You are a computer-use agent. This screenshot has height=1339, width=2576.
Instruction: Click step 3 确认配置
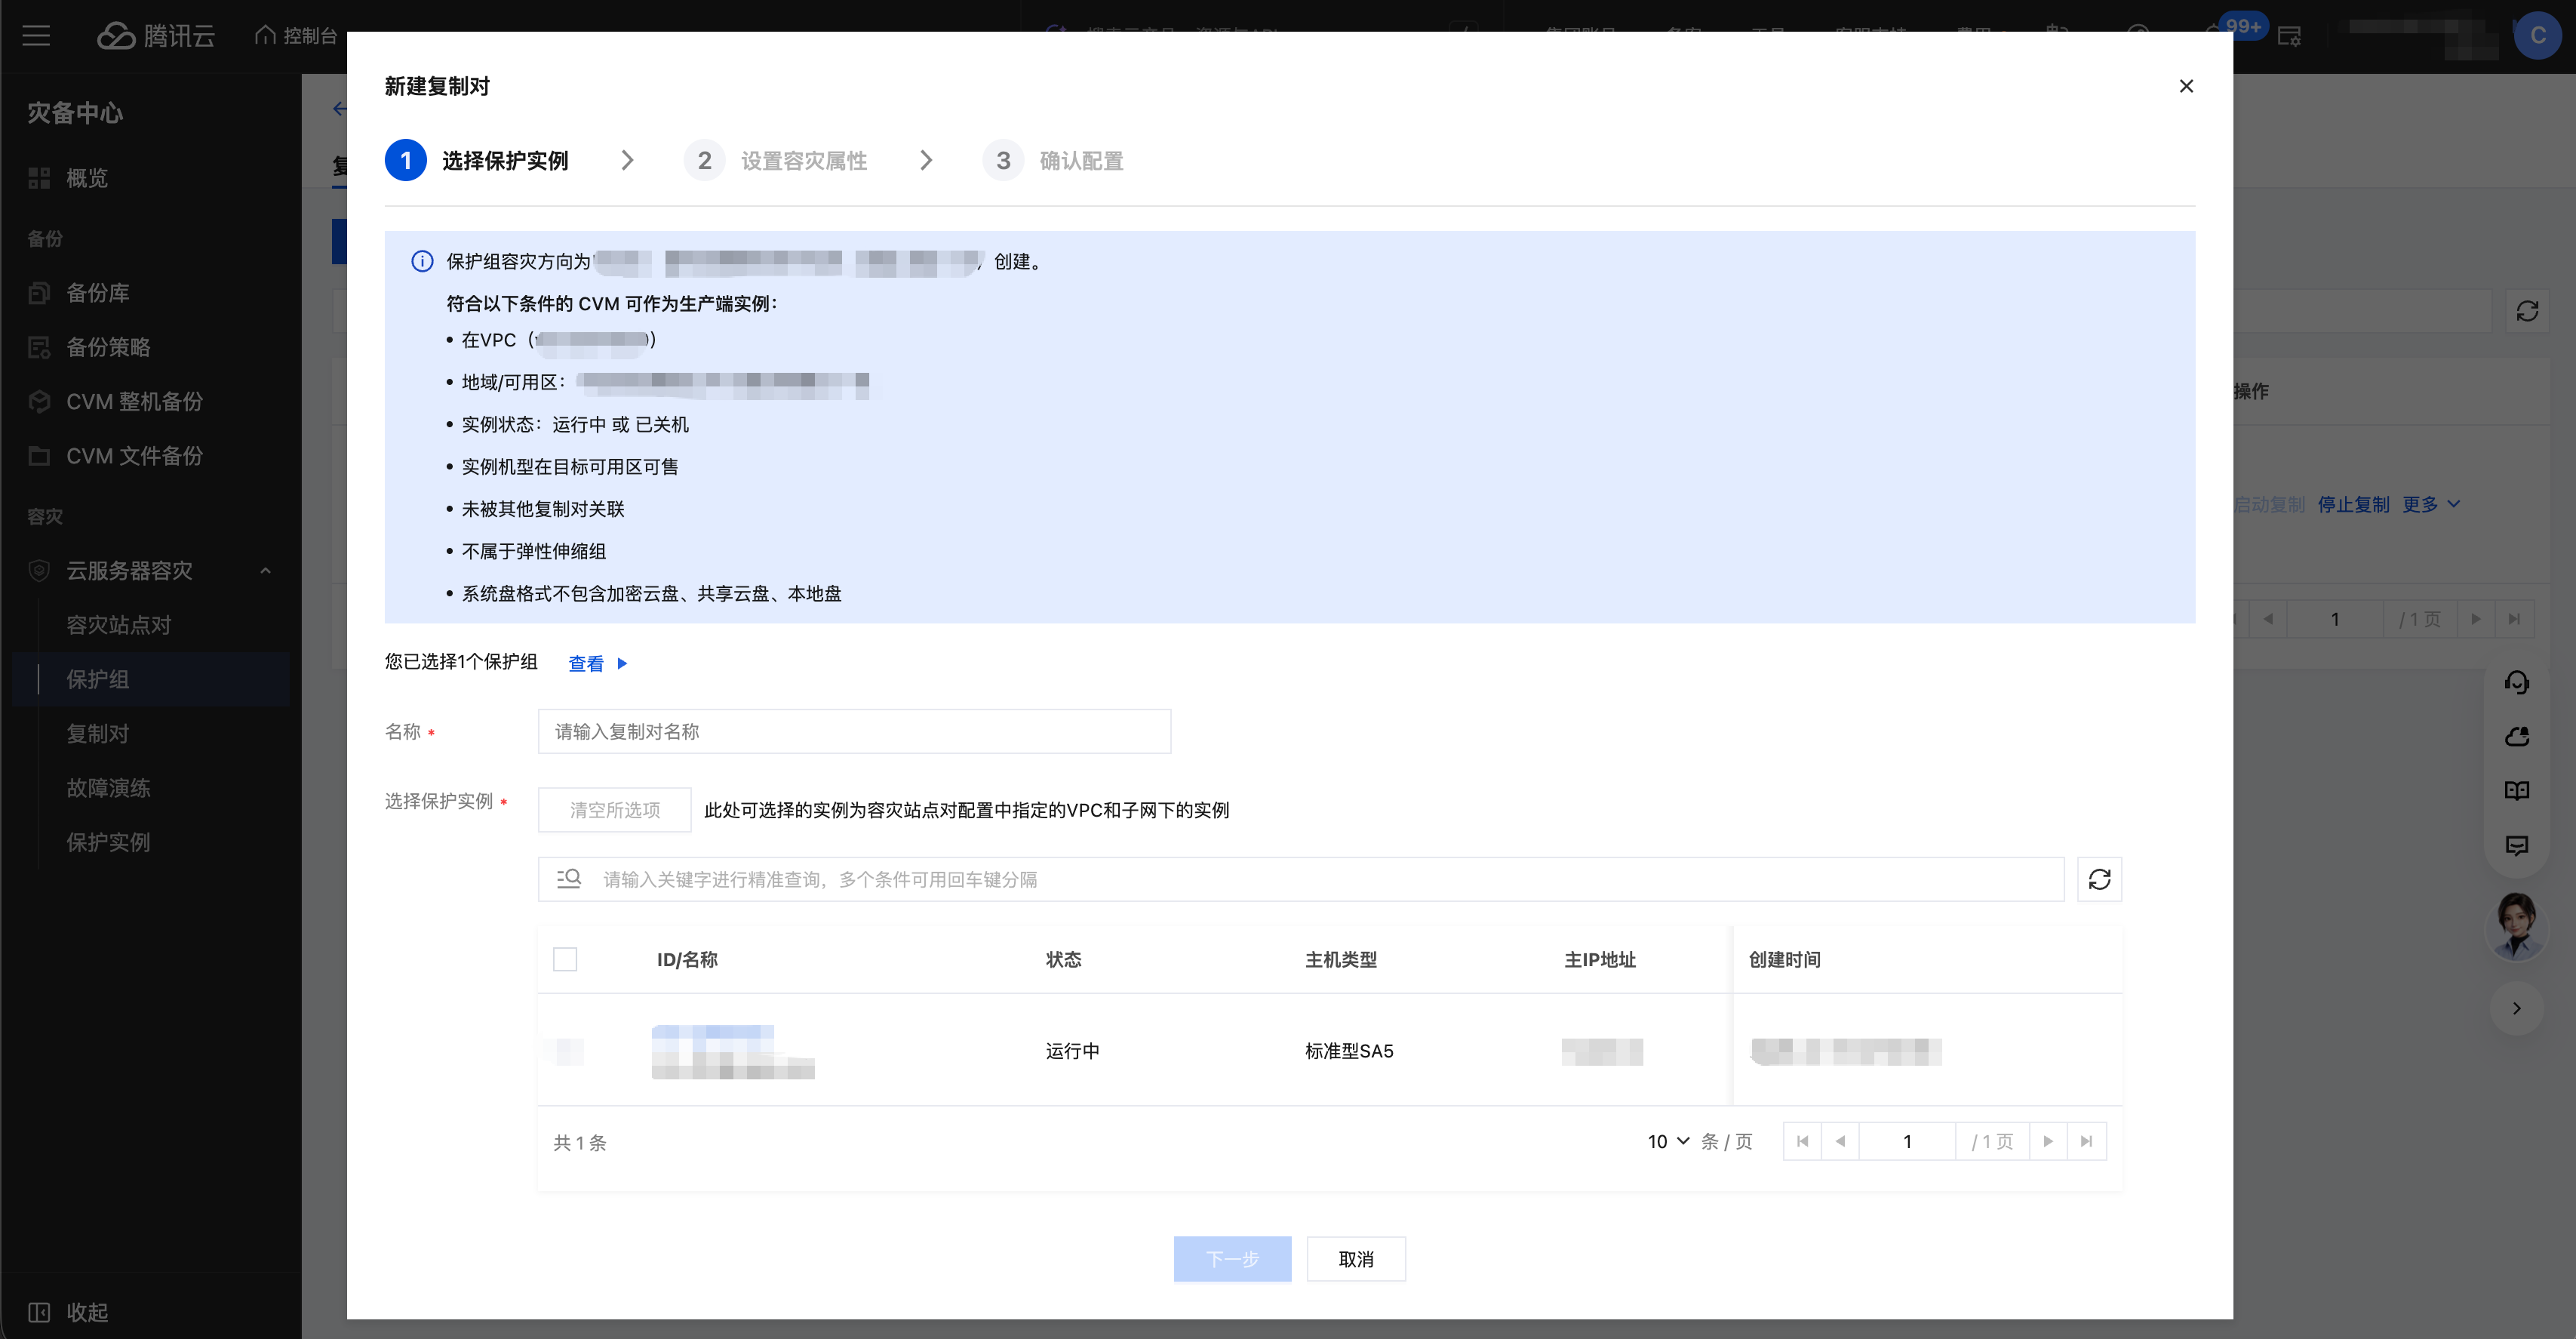click(1053, 160)
